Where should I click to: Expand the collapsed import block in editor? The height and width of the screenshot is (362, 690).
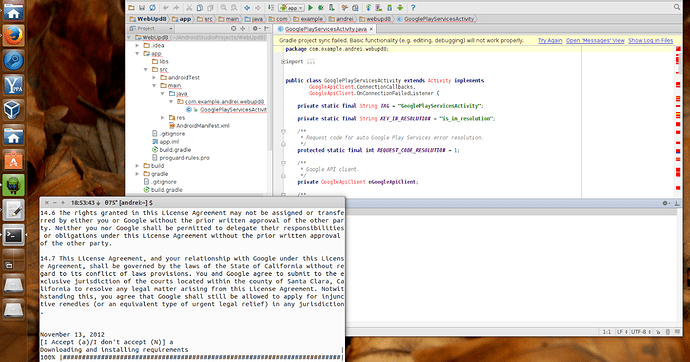pos(283,62)
